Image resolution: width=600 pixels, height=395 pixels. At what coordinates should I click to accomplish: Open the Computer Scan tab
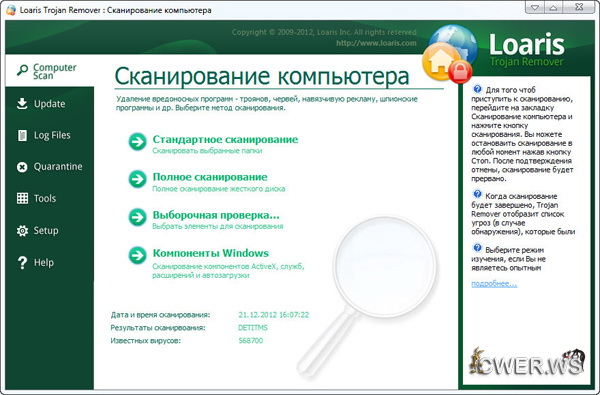(50, 70)
